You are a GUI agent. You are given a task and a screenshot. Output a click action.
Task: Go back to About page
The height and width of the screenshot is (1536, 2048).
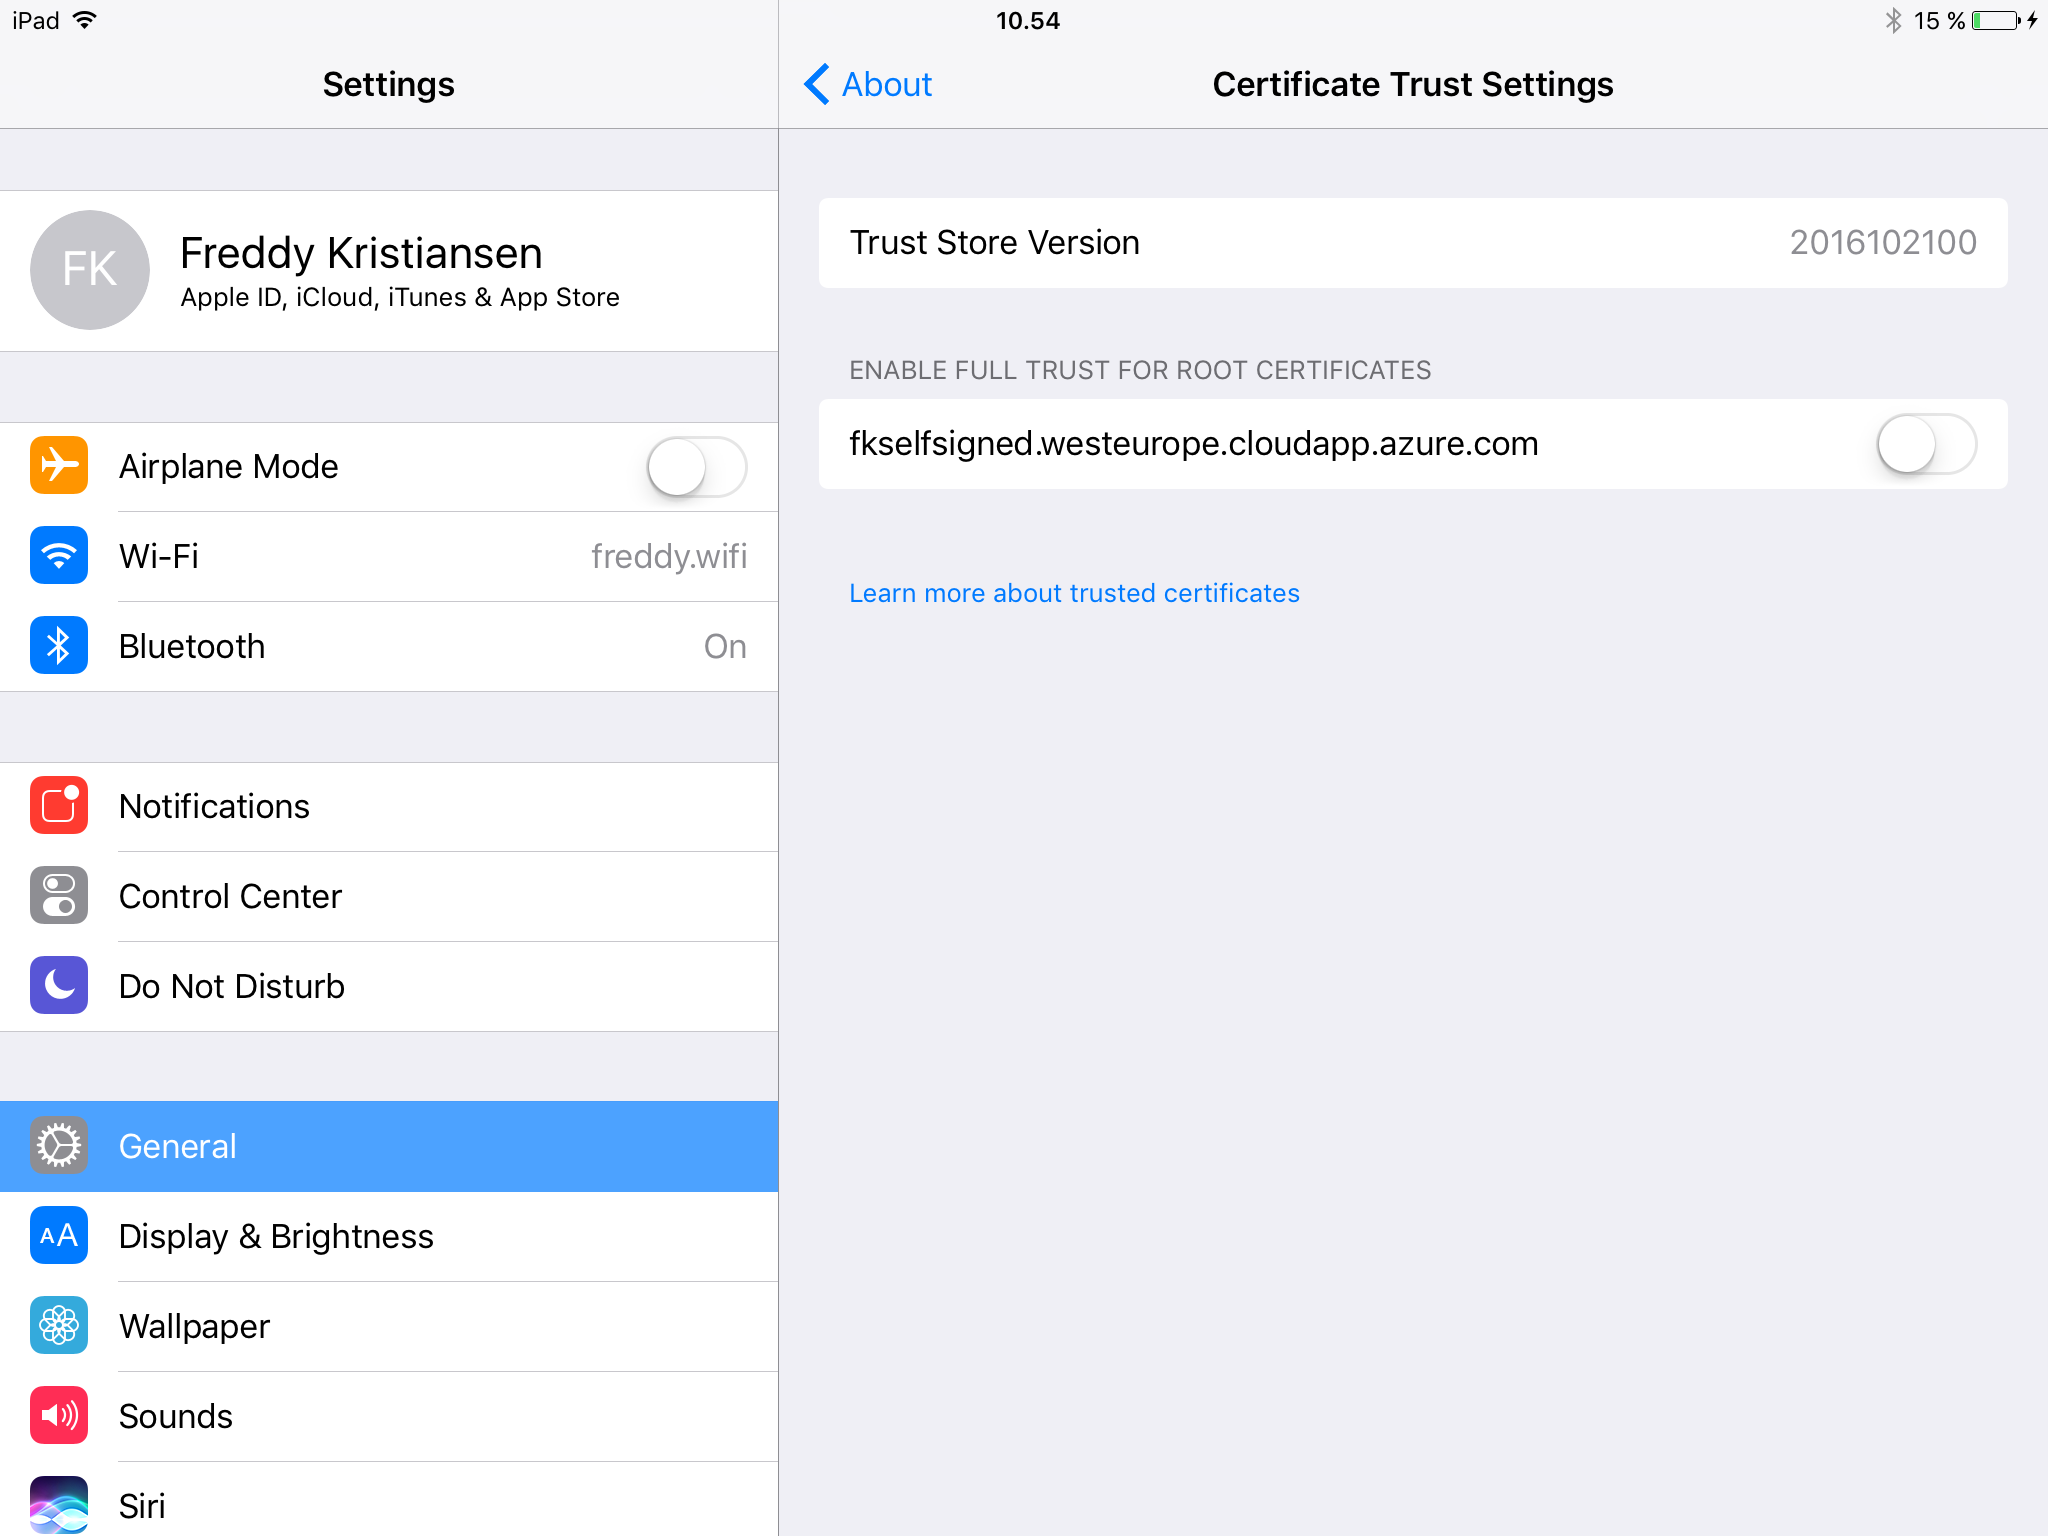point(868,85)
